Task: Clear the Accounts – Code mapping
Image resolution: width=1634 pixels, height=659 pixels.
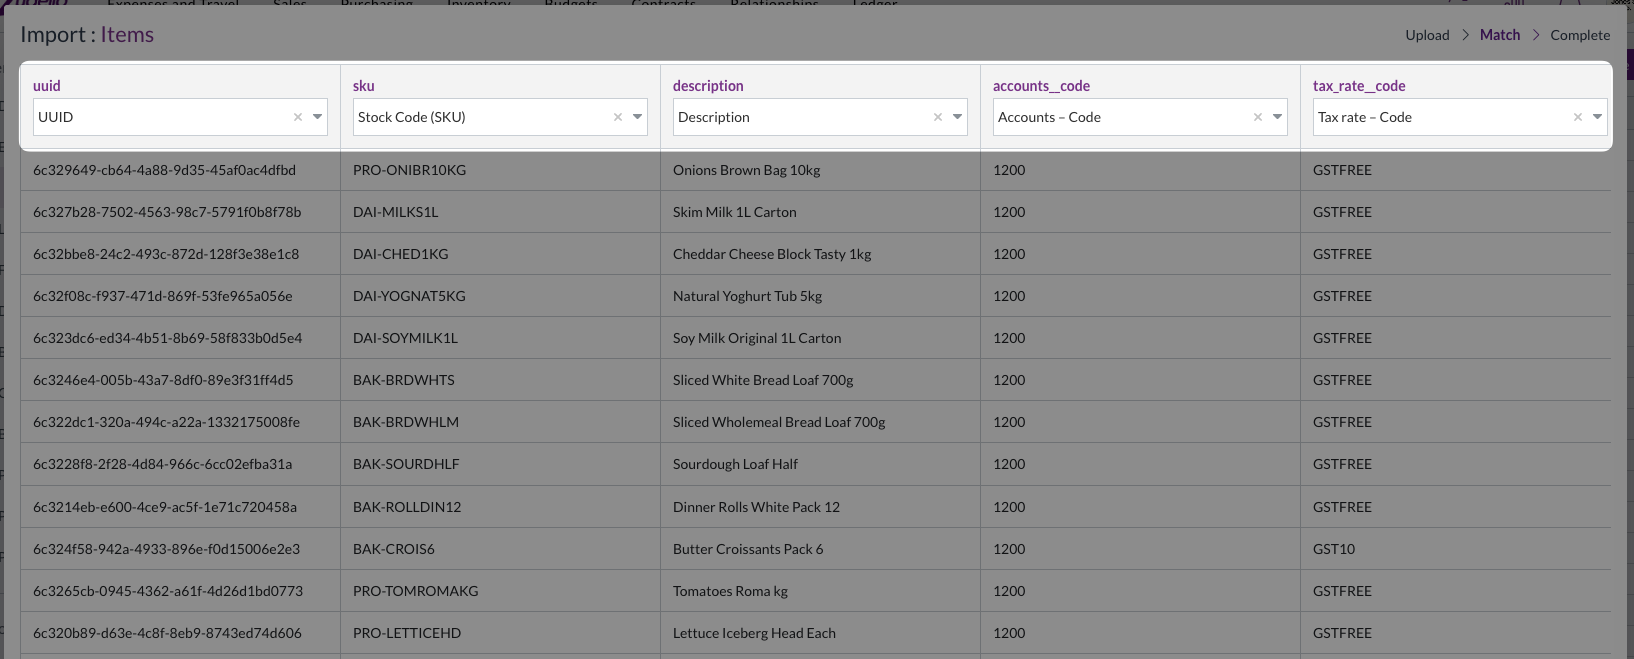Action: (1258, 117)
